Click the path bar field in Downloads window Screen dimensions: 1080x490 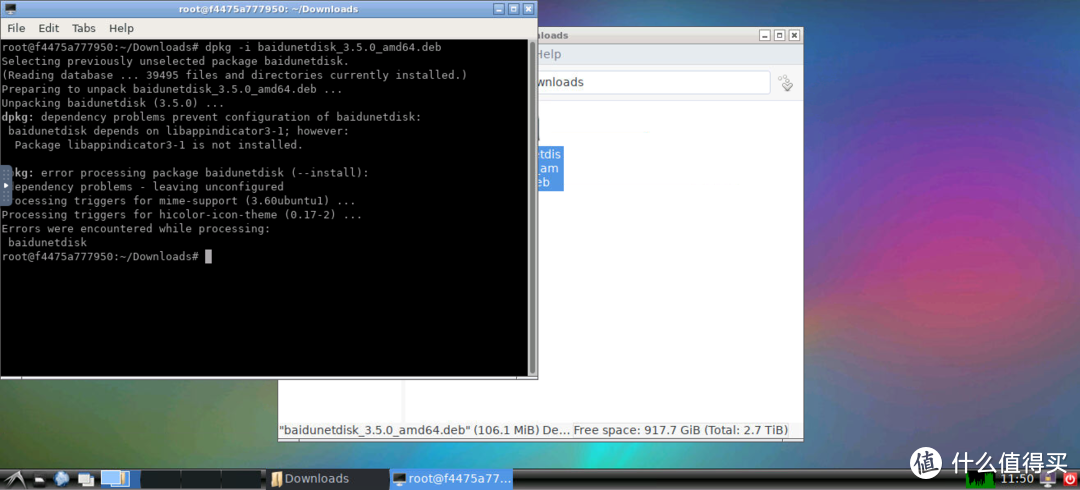pos(653,82)
